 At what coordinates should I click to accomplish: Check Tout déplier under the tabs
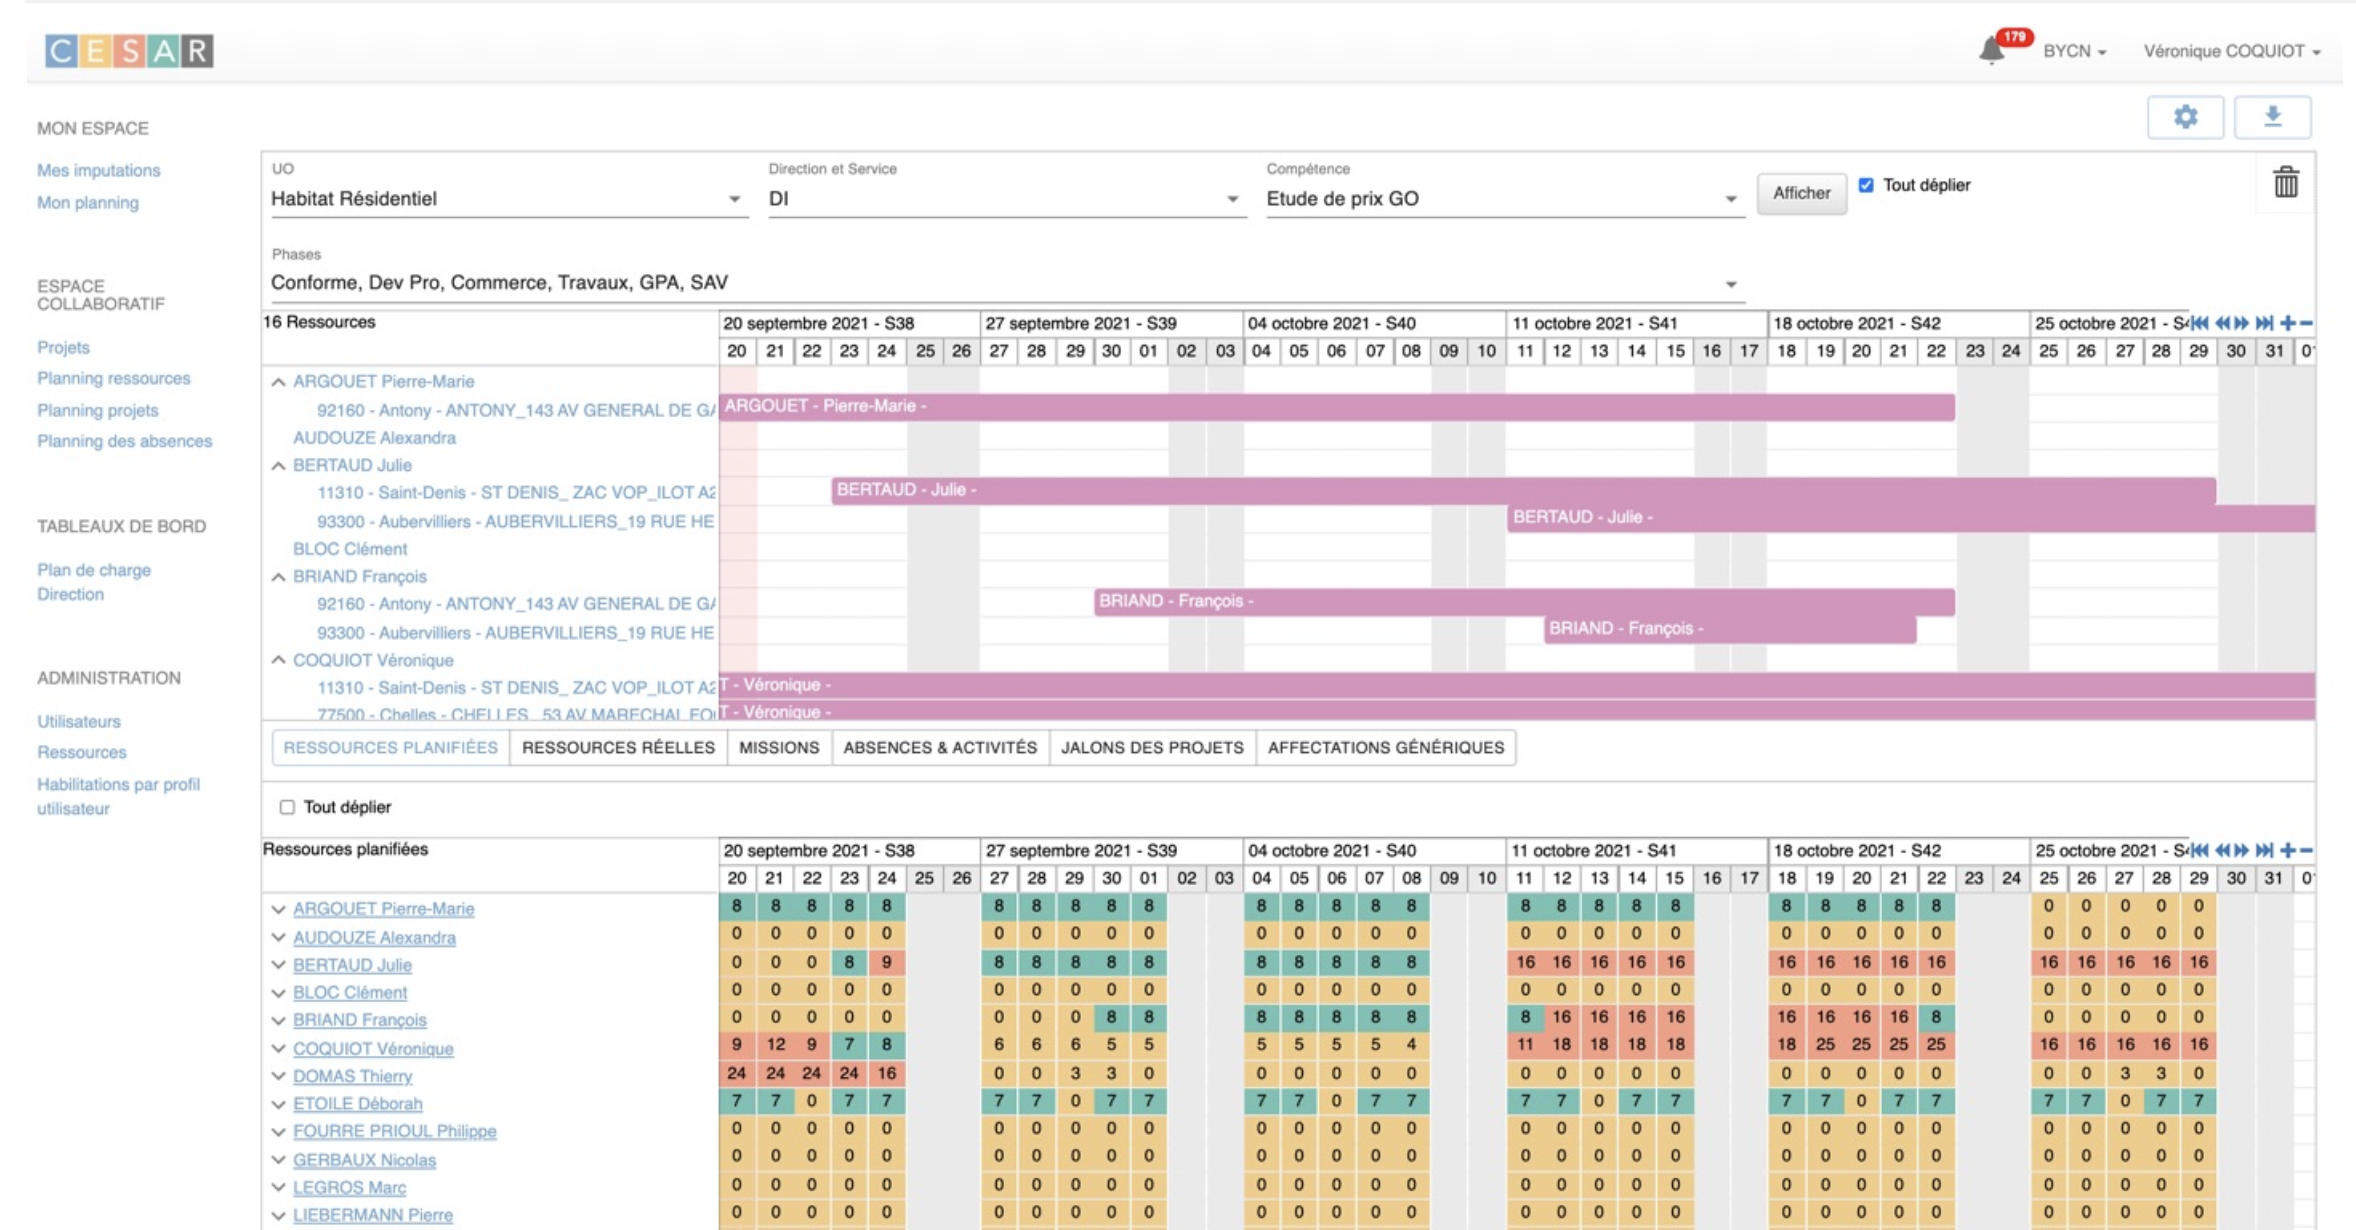click(x=287, y=807)
